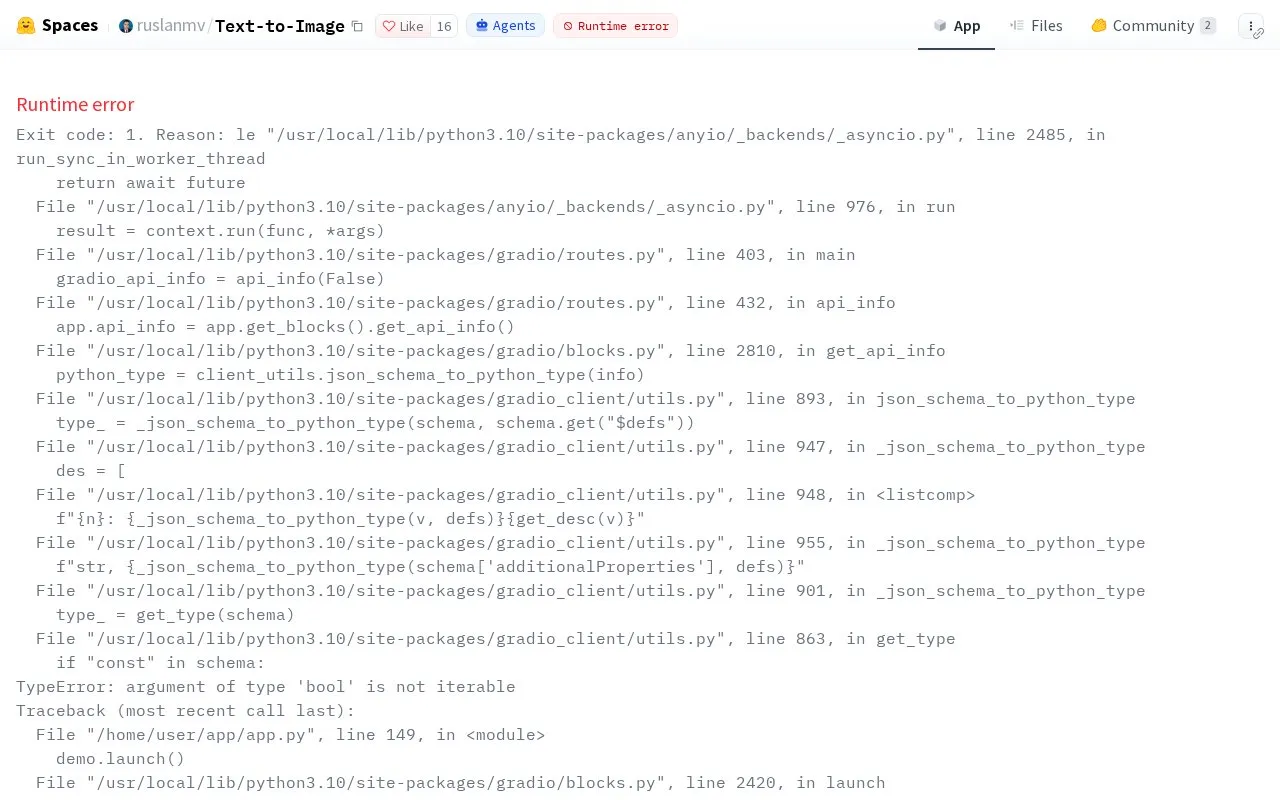Screen dimensions: 1280x800
Task: Click the ruslanmv avatar icon
Action: (x=126, y=26)
